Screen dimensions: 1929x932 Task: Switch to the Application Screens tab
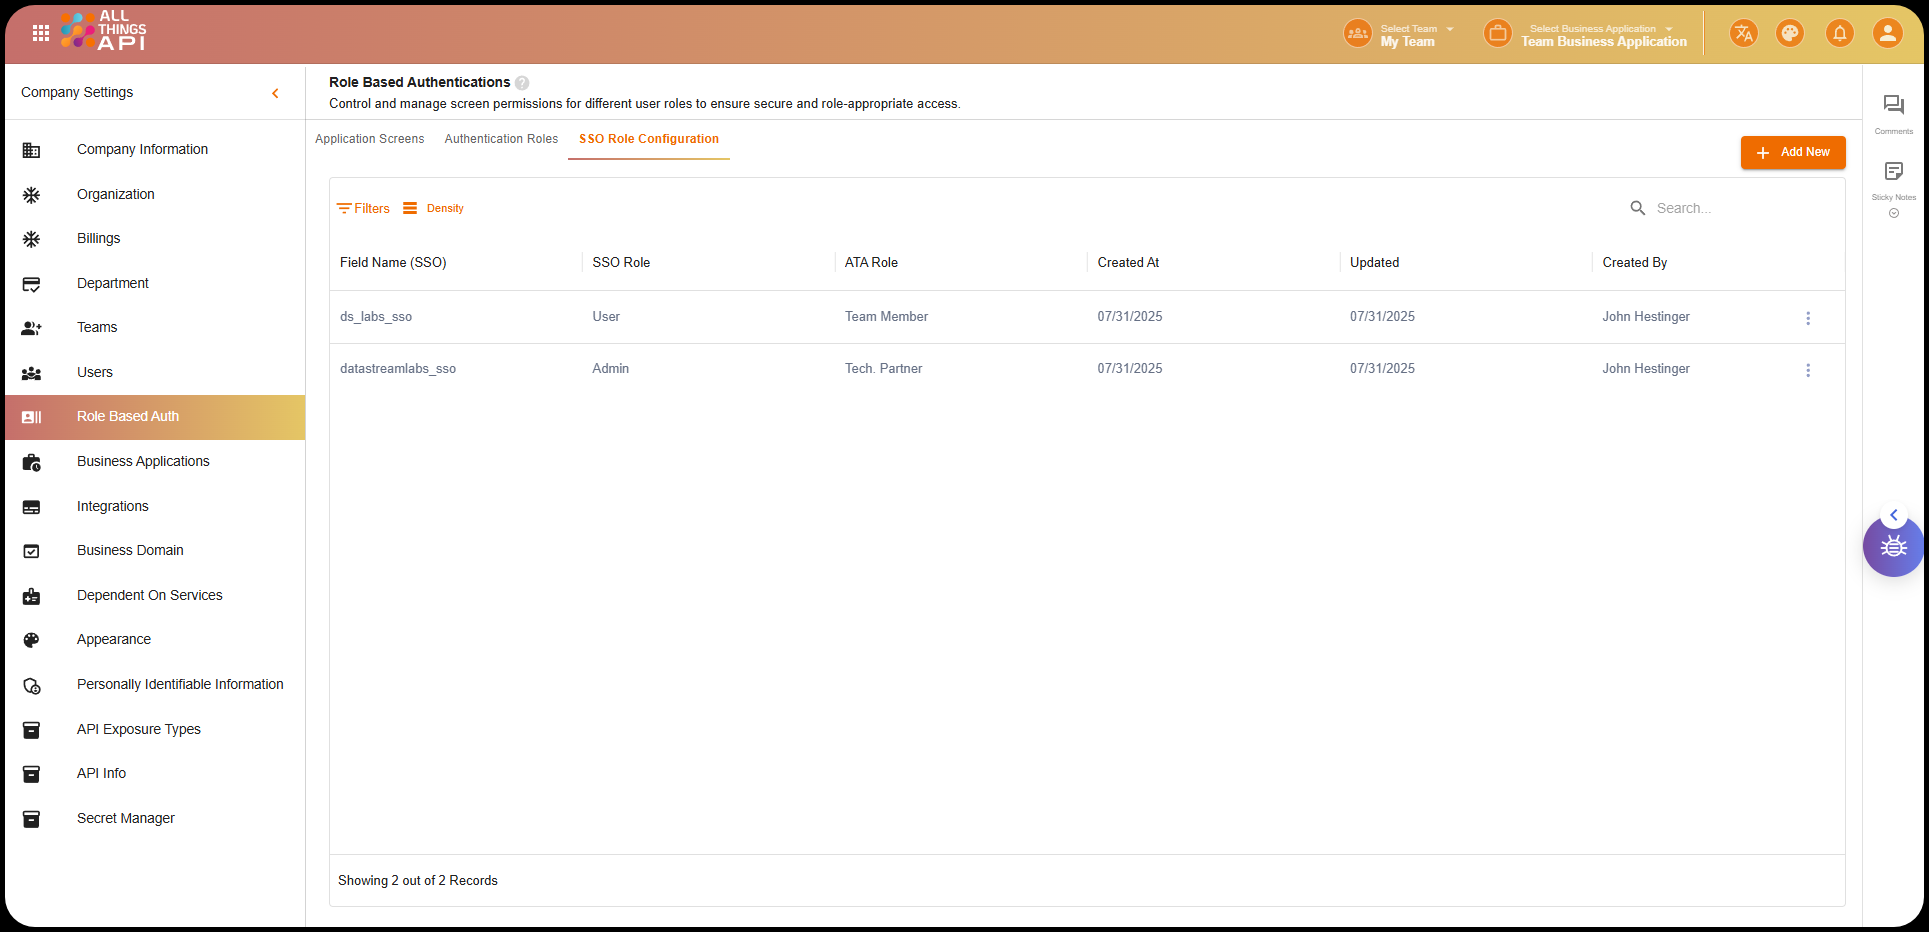(x=369, y=139)
